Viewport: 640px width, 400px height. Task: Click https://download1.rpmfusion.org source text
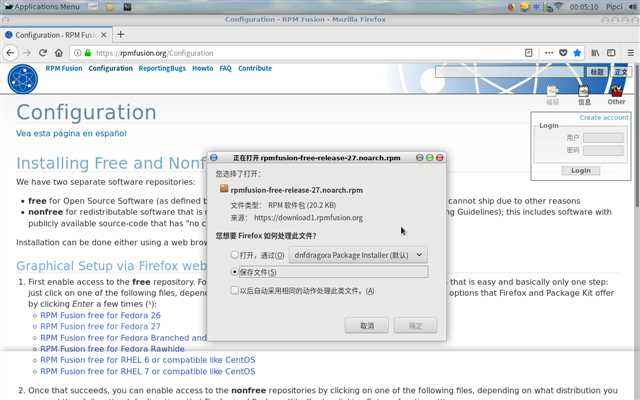pyautogui.click(x=308, y=218)
